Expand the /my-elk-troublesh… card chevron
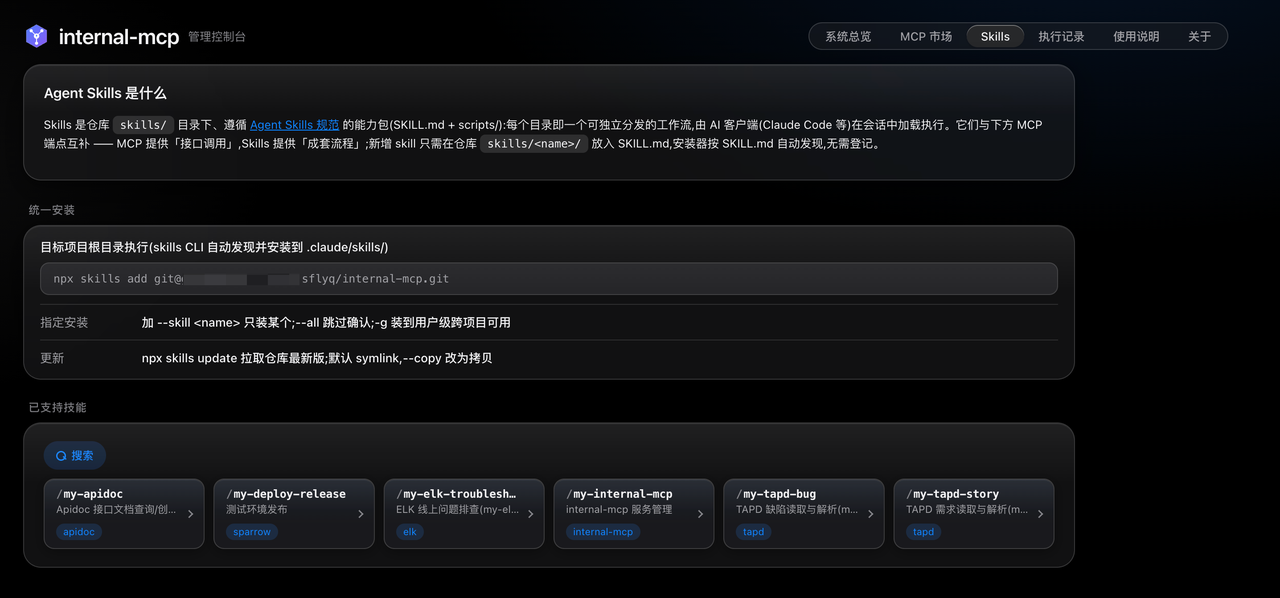Viewport: 1280px width, 598px height. (x=531, y=514)
